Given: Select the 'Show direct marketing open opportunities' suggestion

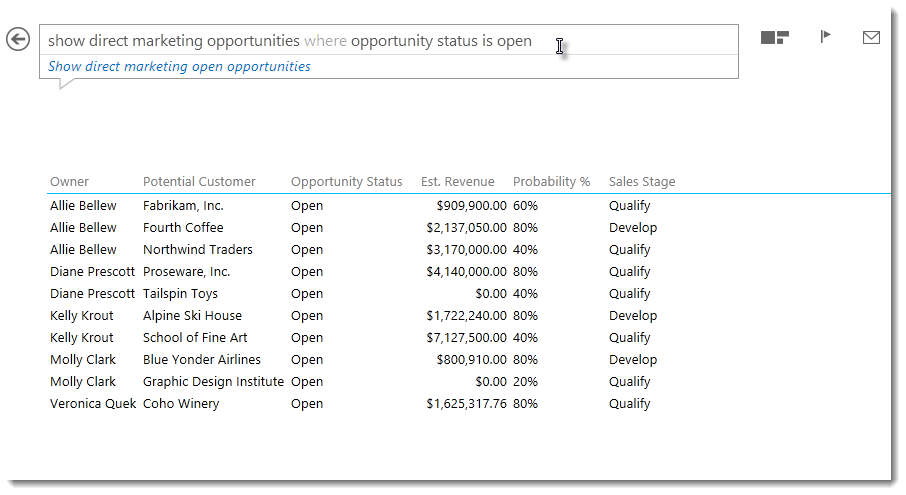Looking at the screenshot, I should point(179,66).
